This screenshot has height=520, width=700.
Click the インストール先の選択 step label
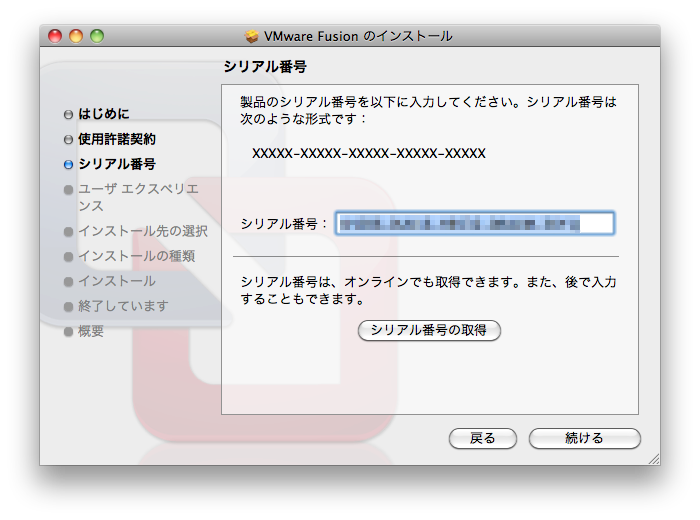pos(143,231)
